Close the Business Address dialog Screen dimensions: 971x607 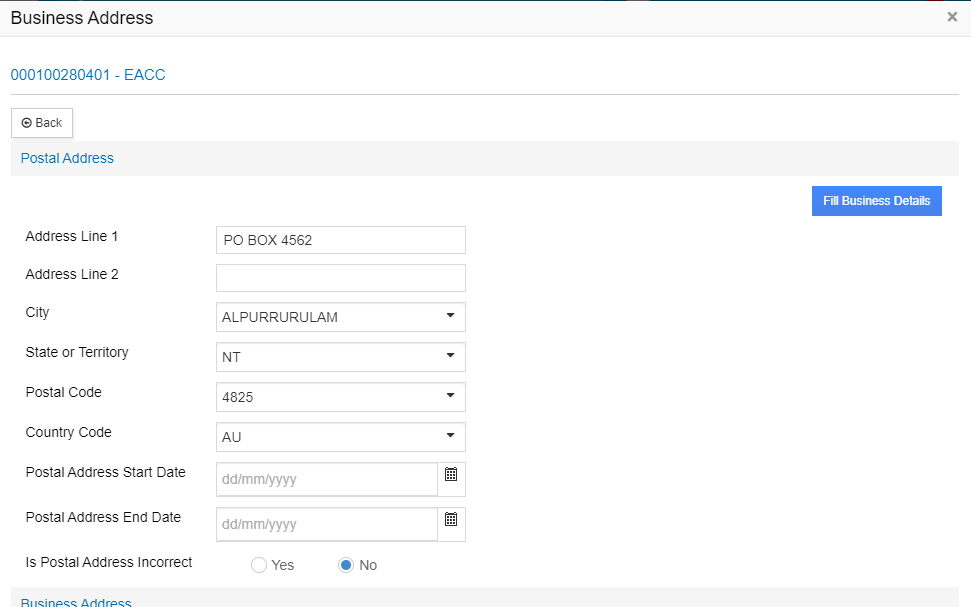(x=952, y=17)
